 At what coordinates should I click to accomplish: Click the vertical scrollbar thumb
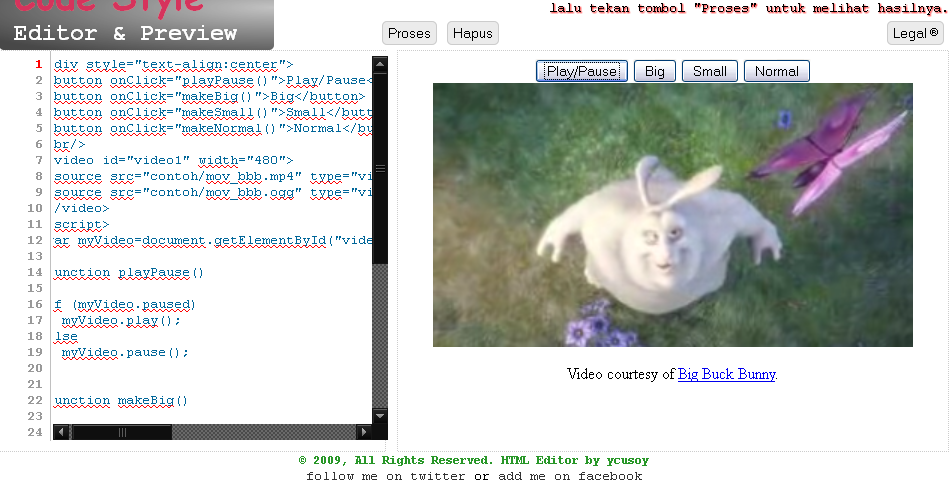(380, 168)
